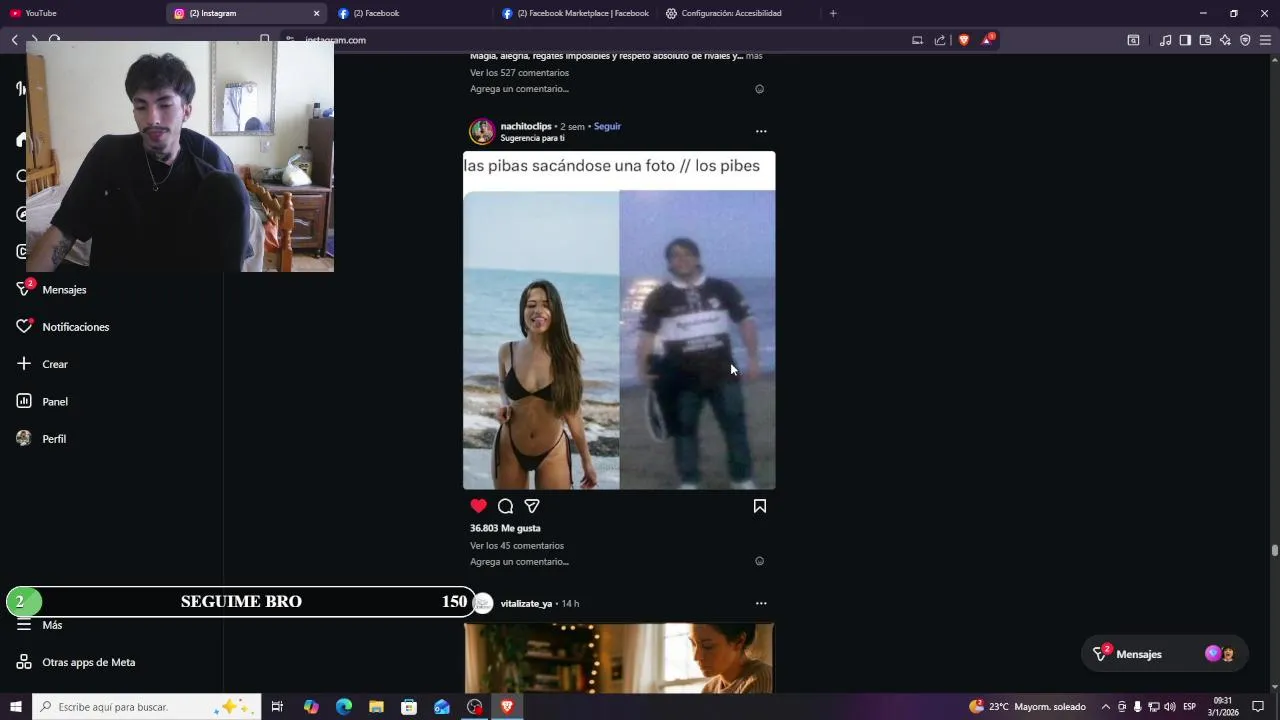Open the beach meme post image

point(619,320)
